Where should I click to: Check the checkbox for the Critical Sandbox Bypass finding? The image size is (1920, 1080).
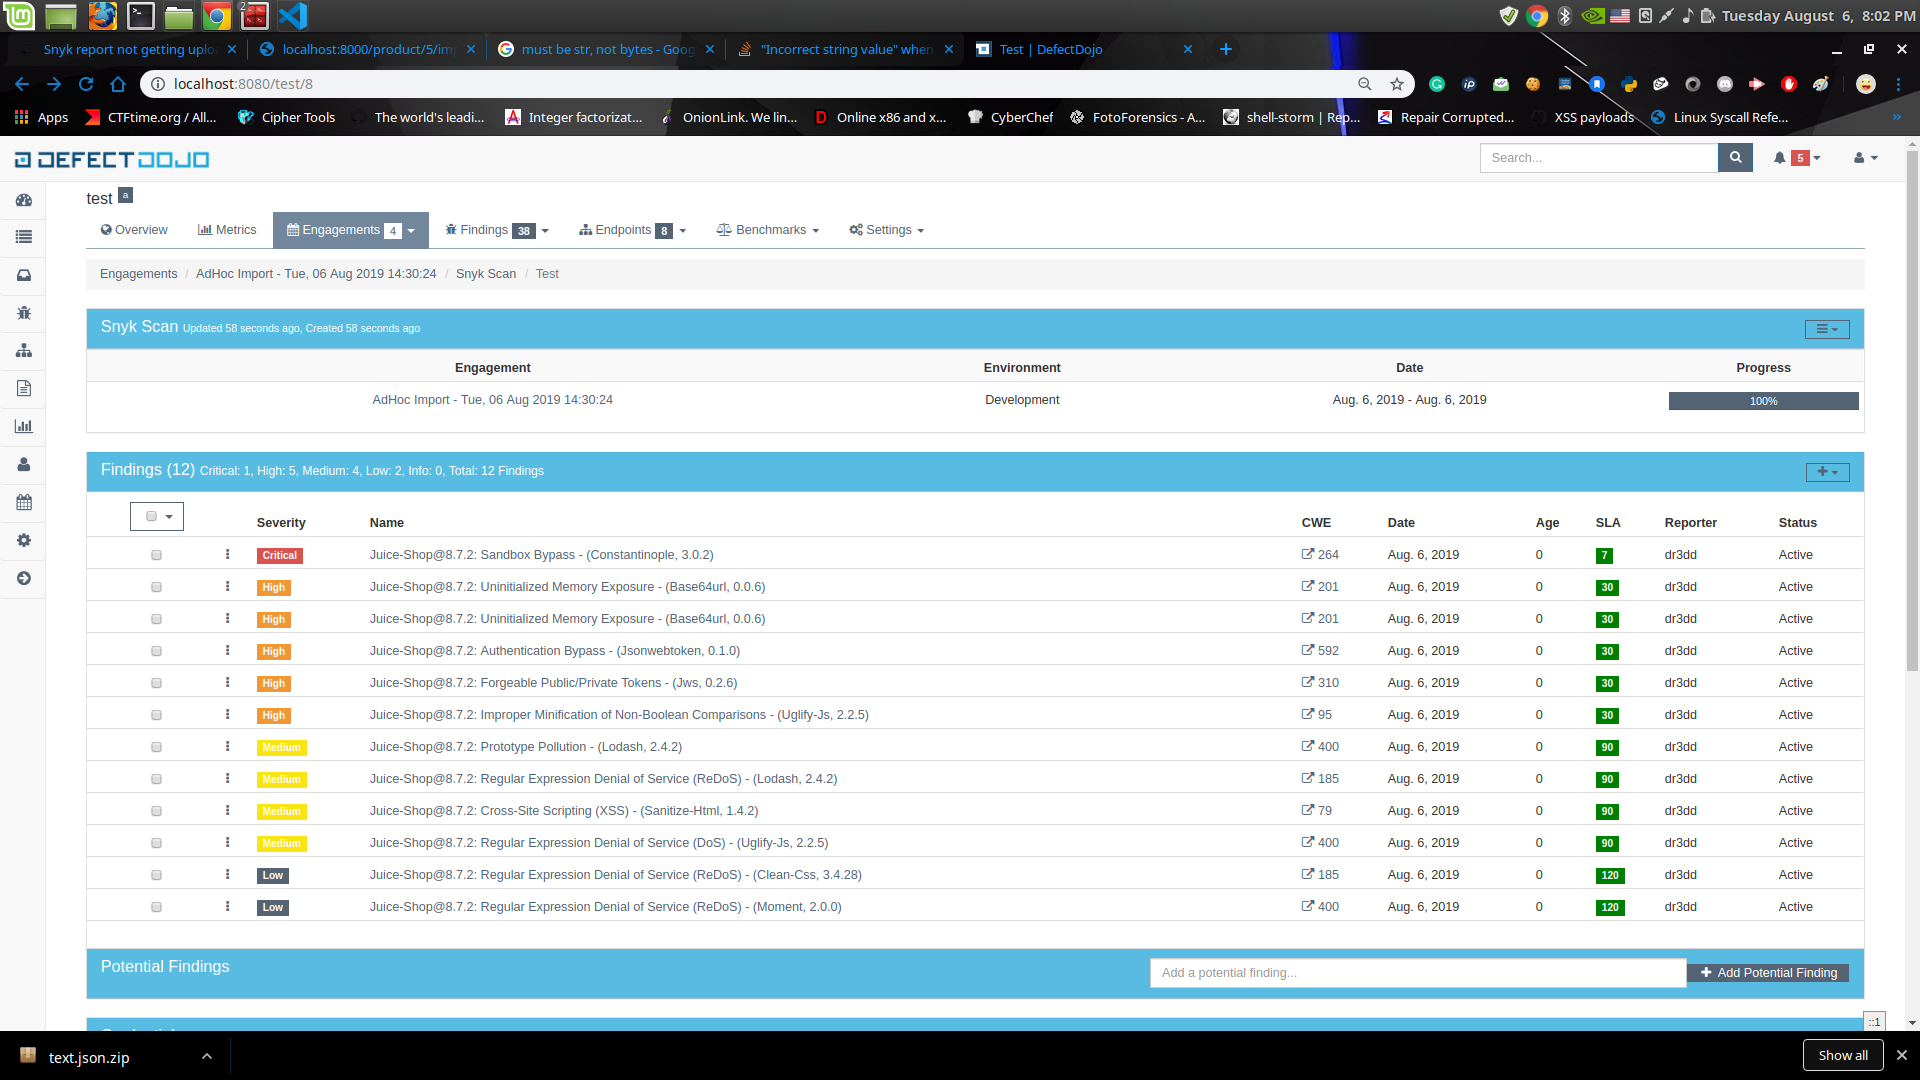tap(156, 555)
